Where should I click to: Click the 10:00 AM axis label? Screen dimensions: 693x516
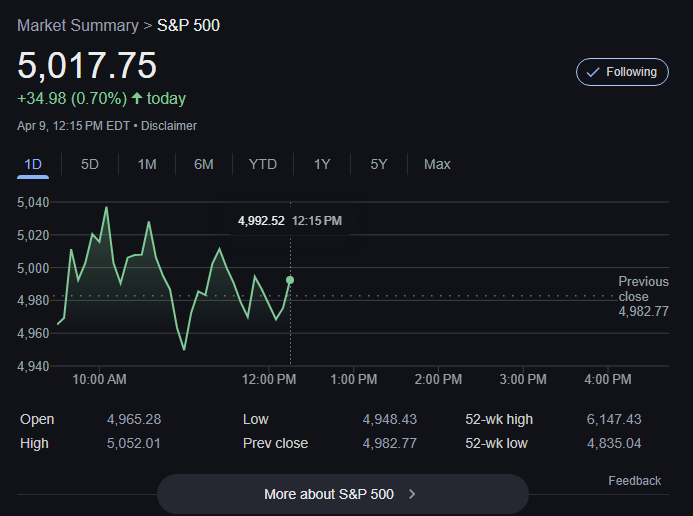[x=99, y=379]
